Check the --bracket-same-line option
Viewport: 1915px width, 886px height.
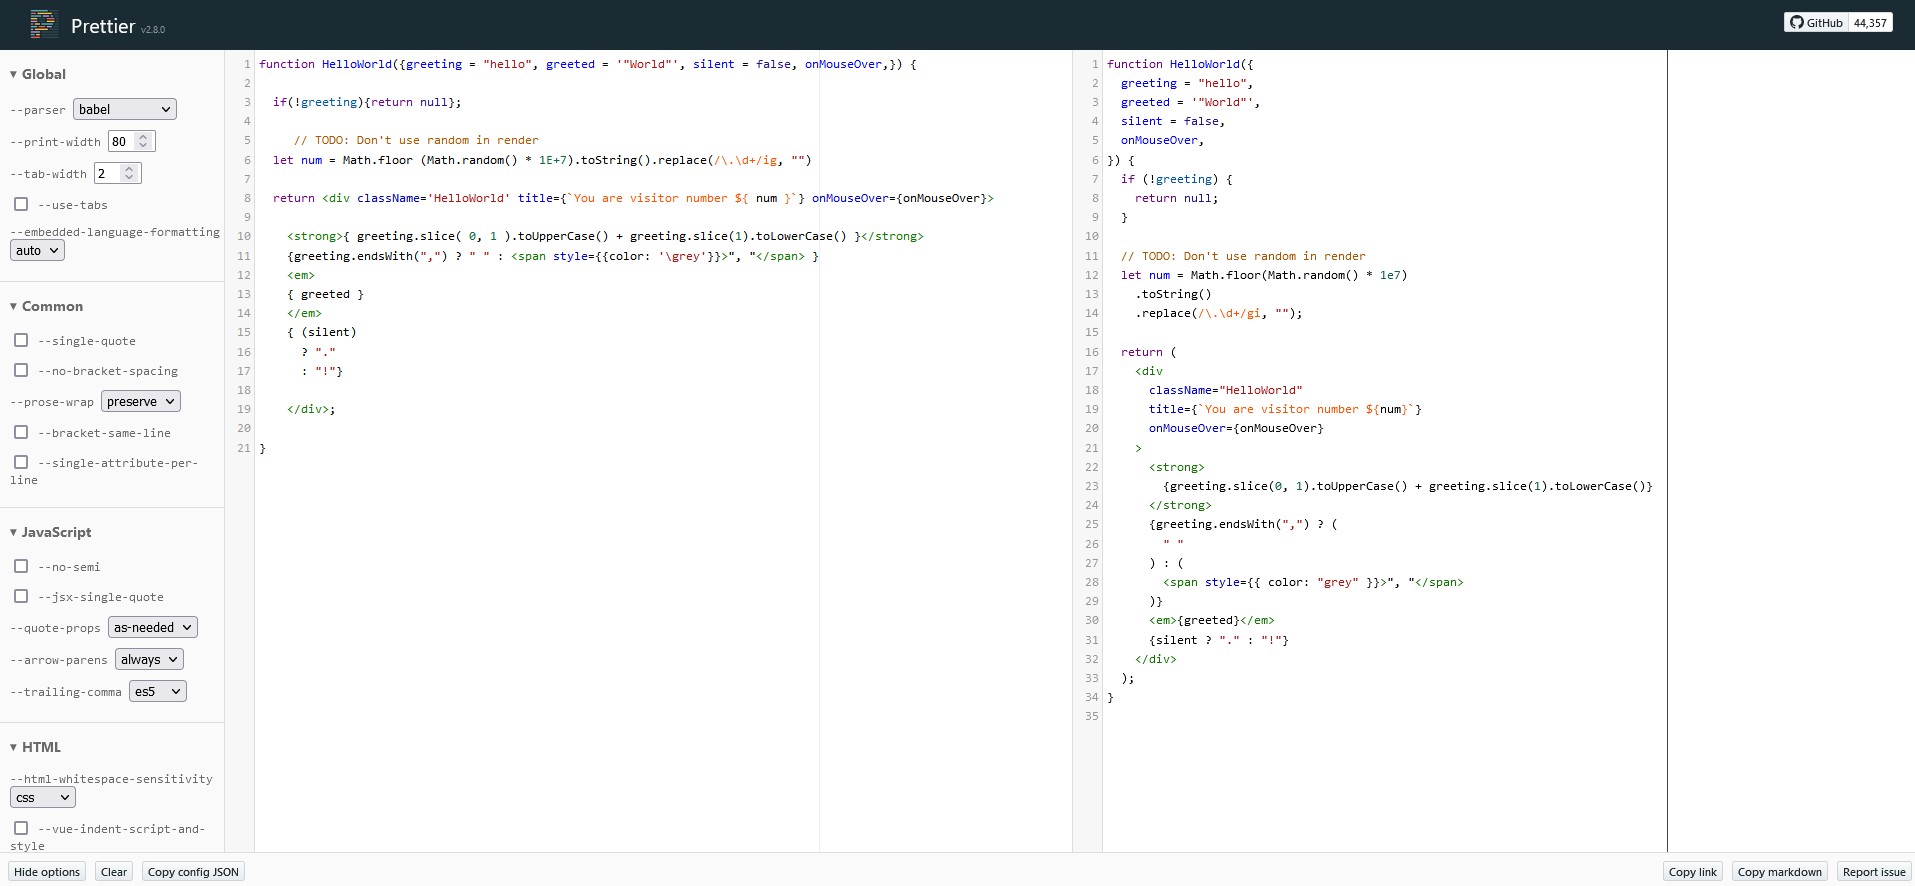(x=21, y=432)
